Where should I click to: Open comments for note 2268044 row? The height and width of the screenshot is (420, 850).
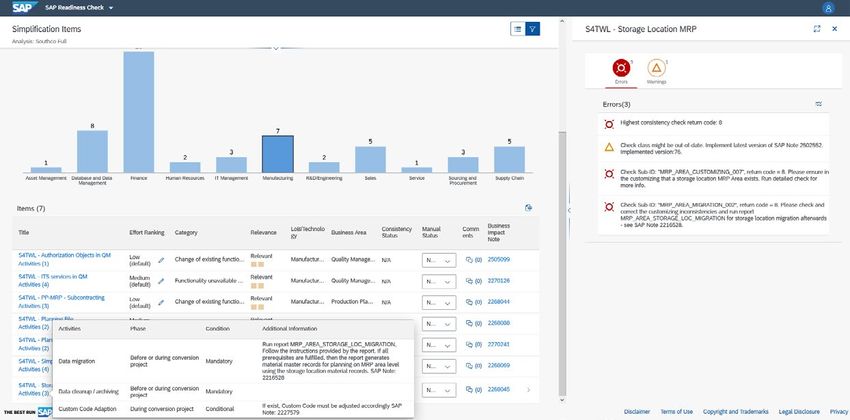(x=474, y=302)
